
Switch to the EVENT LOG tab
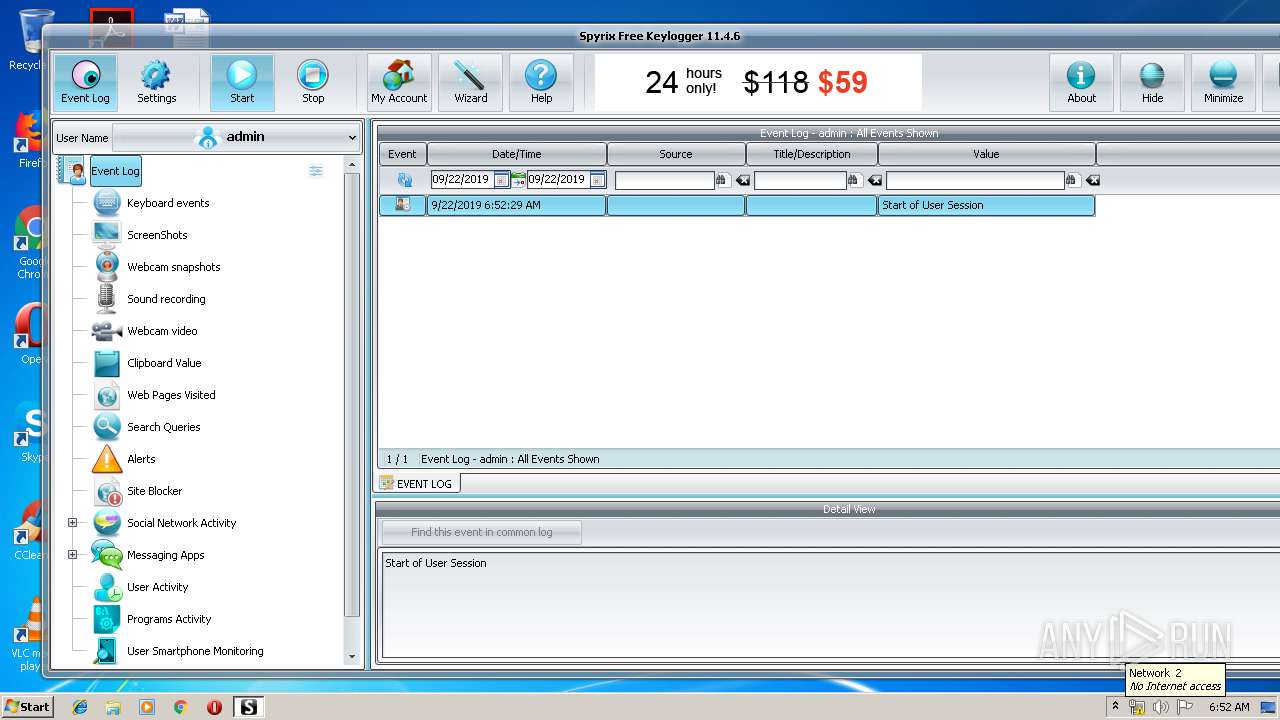click(417, 484)
